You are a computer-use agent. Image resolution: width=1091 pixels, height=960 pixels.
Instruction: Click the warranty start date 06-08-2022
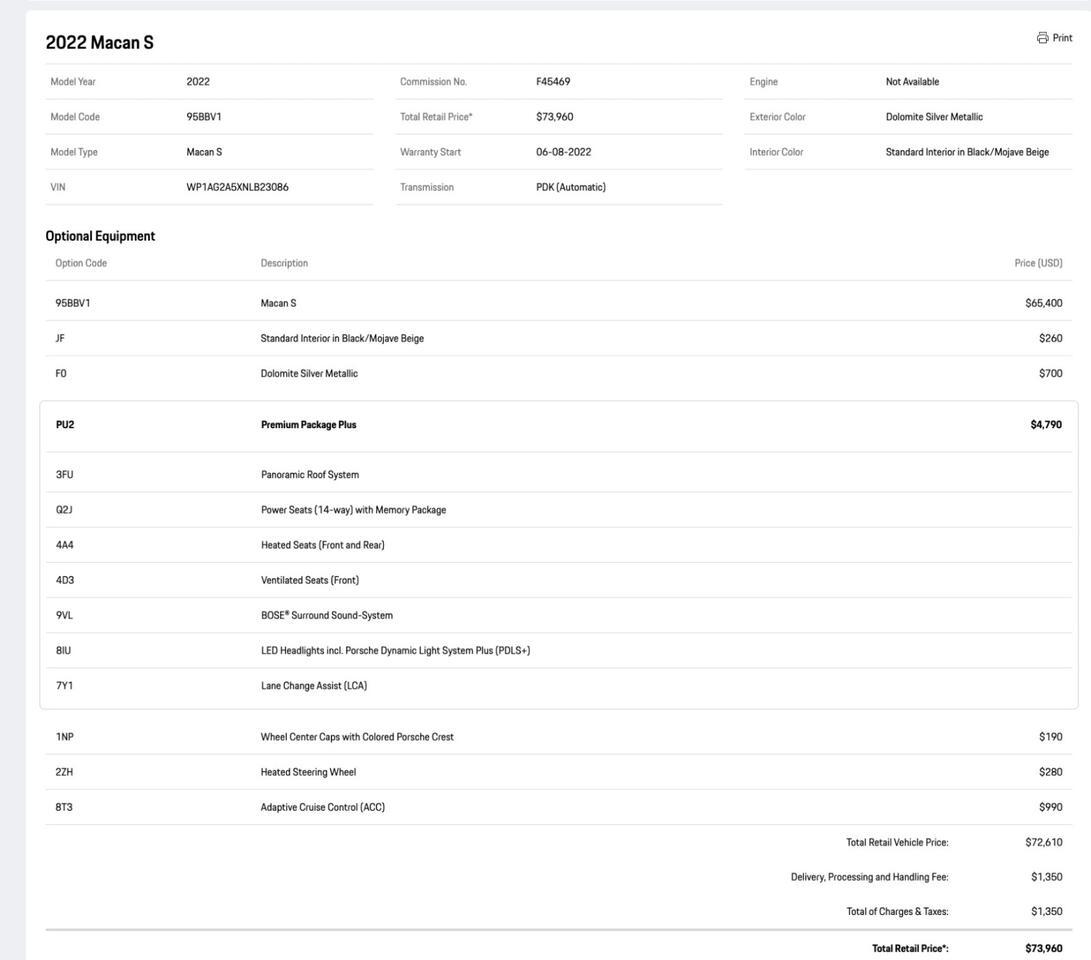pyautogui.click(x=563, y=152)
